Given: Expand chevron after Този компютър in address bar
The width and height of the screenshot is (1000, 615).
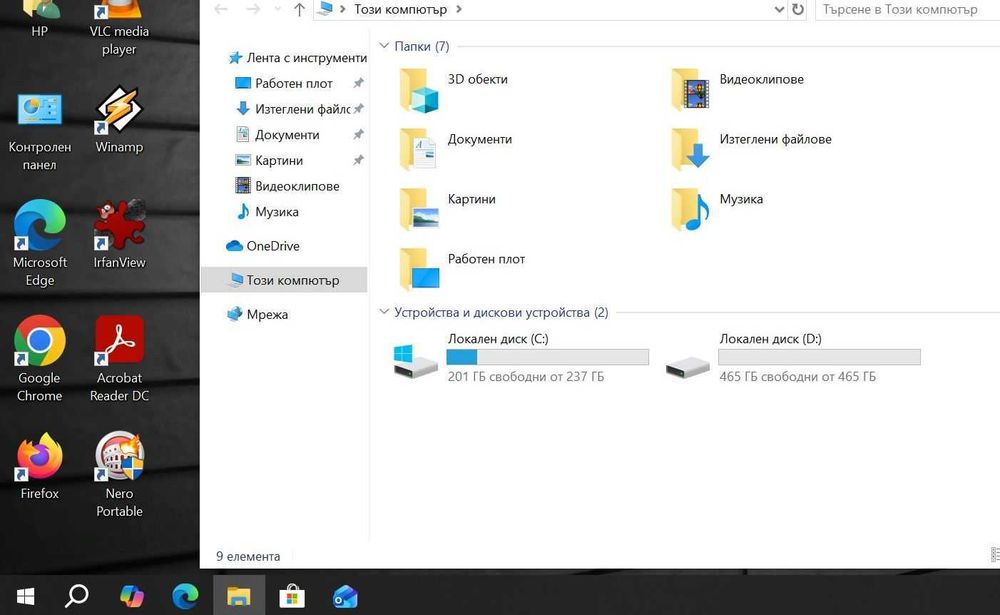Looking at the screenshot, I should point(459,10).
